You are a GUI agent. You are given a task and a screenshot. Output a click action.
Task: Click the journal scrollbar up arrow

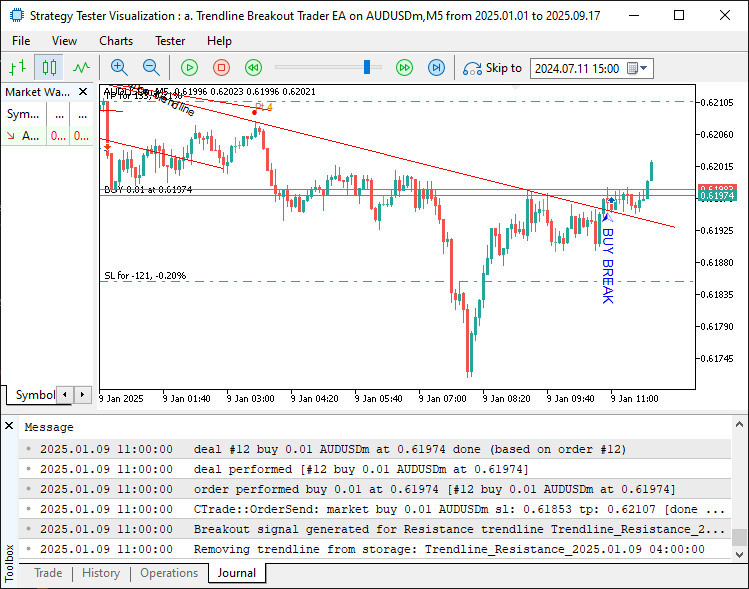point(739,424)
